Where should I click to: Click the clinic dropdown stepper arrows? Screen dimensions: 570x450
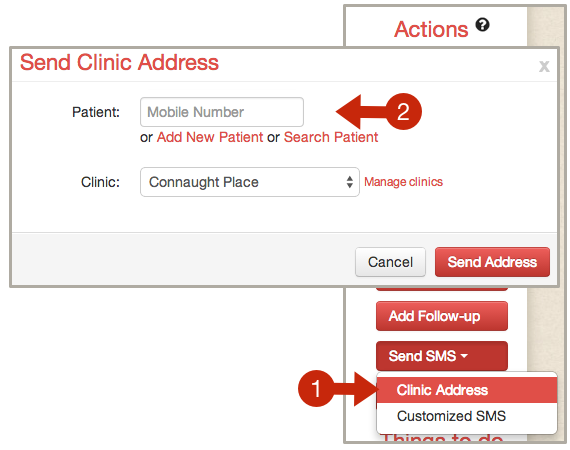[x=350, y=182]
